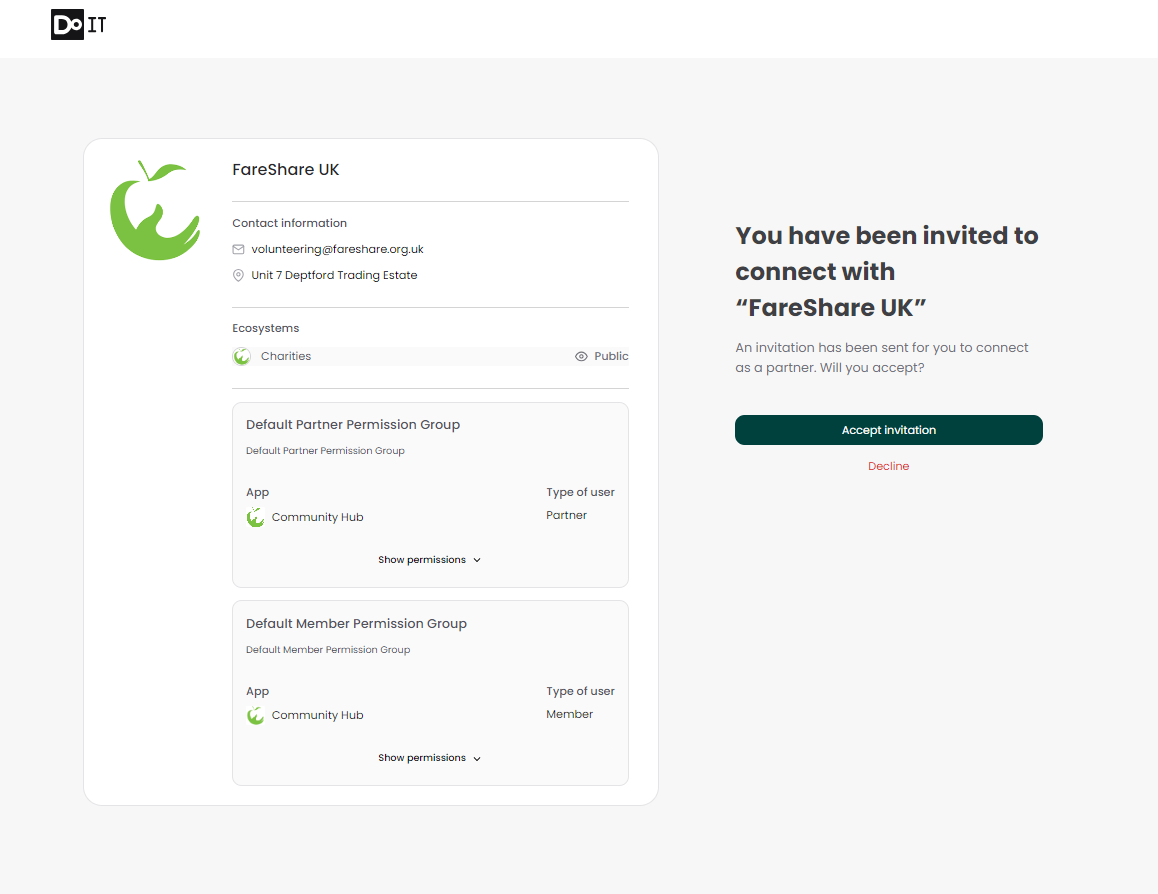Screen dimensions: 1158x894
Task: Click the Charities ecosystem icon
Action: pyautogui.click(x=242, y=357)
